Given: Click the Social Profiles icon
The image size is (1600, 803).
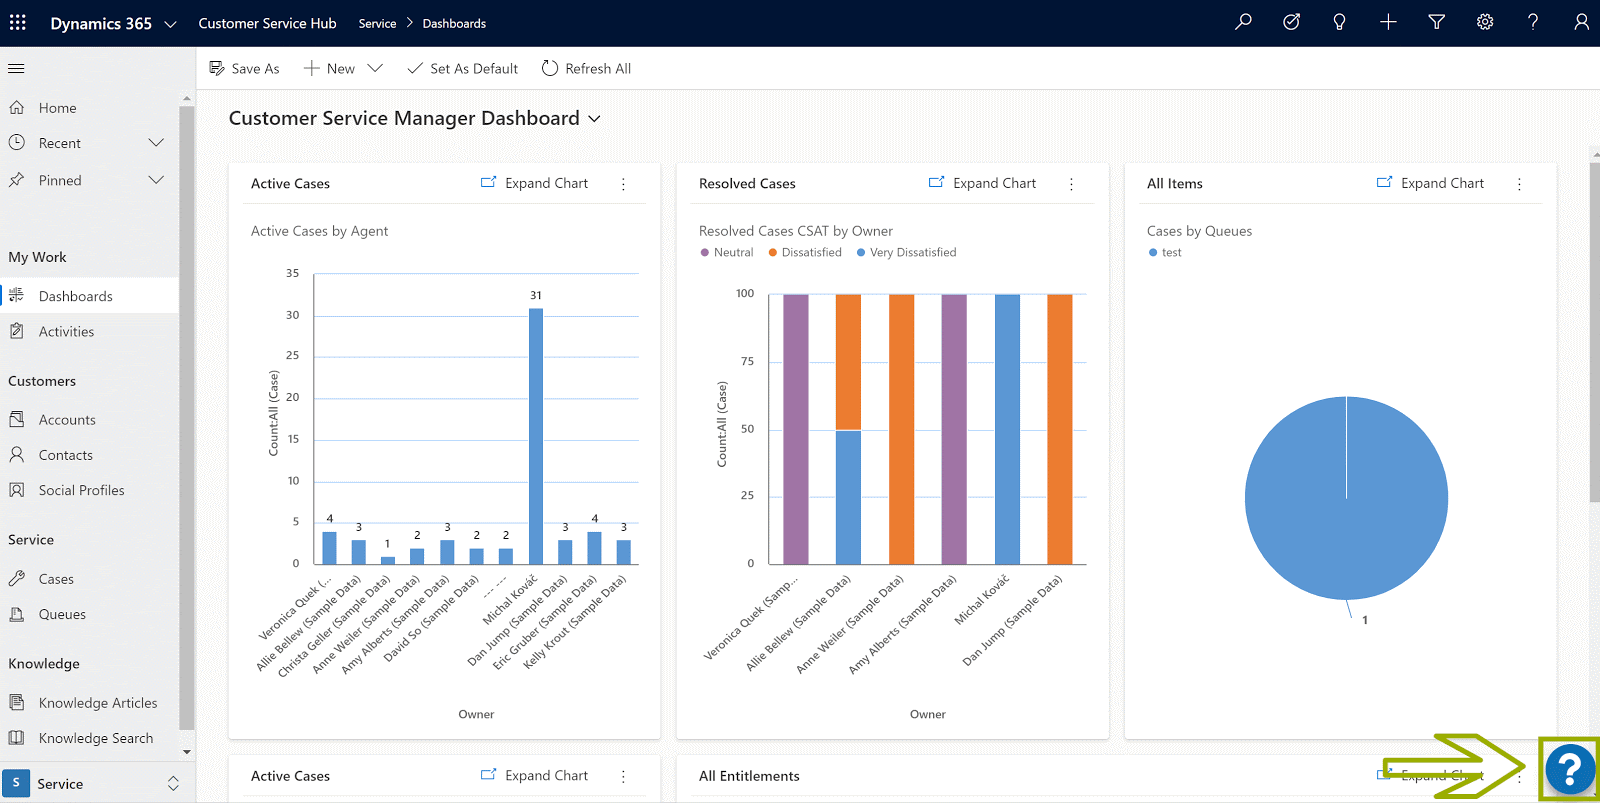Looking at the screenshot, I should 17,490.
